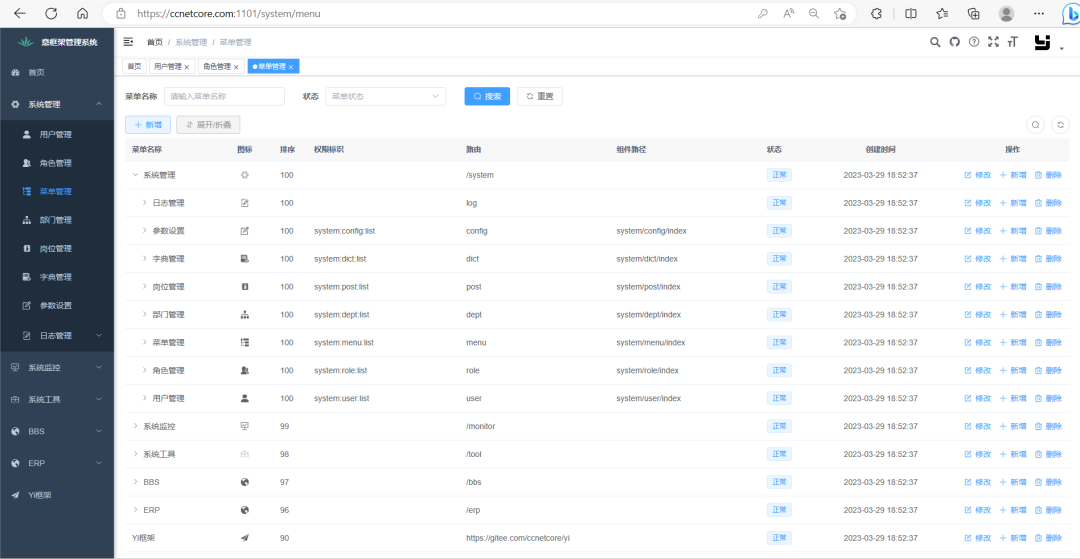Collapse the 系统管理 table row
Image resolution: width=1080 pixels, height=559 pixels.
[135, 175]
